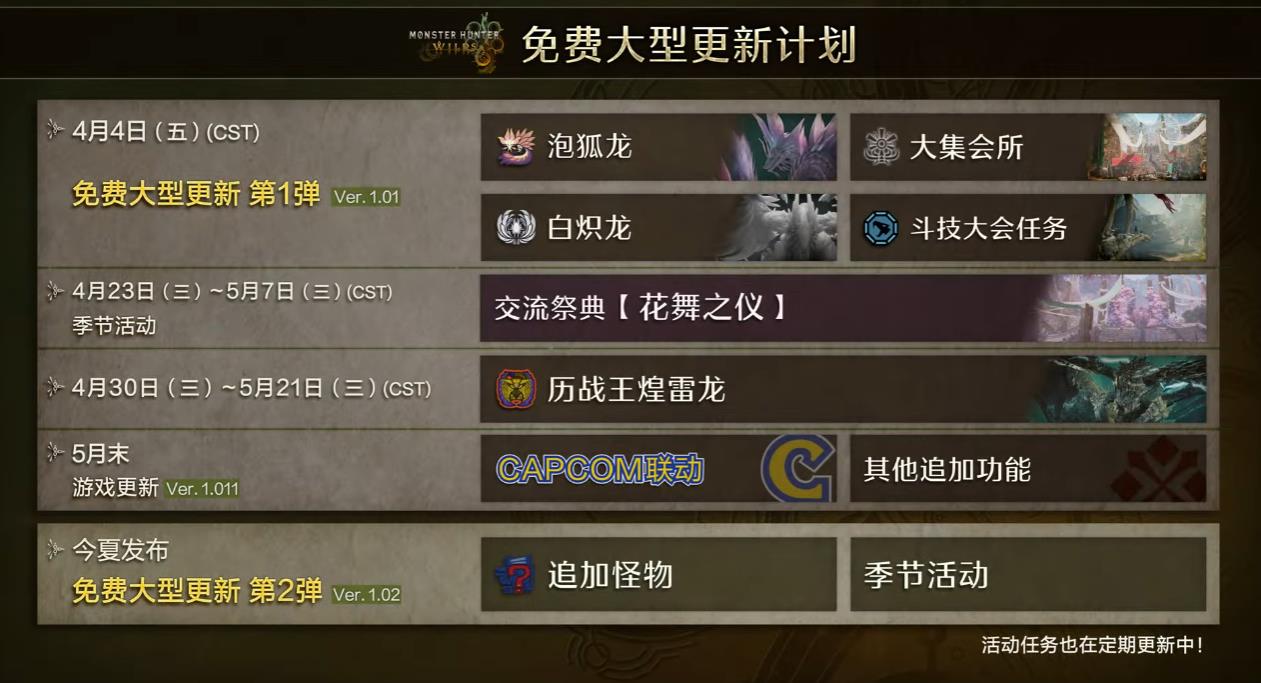The width and height of the screenshot is (1261, 683).
Task: Click the yellow Capcom C logo
Action: coord(797,468)
